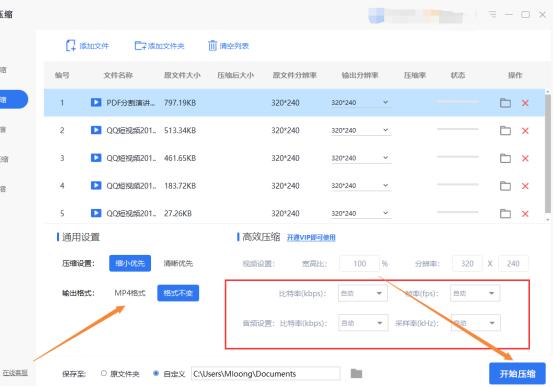Click the 输出分辨率 column header
This screenshot has width=554, height=387.
pos(360,75)
